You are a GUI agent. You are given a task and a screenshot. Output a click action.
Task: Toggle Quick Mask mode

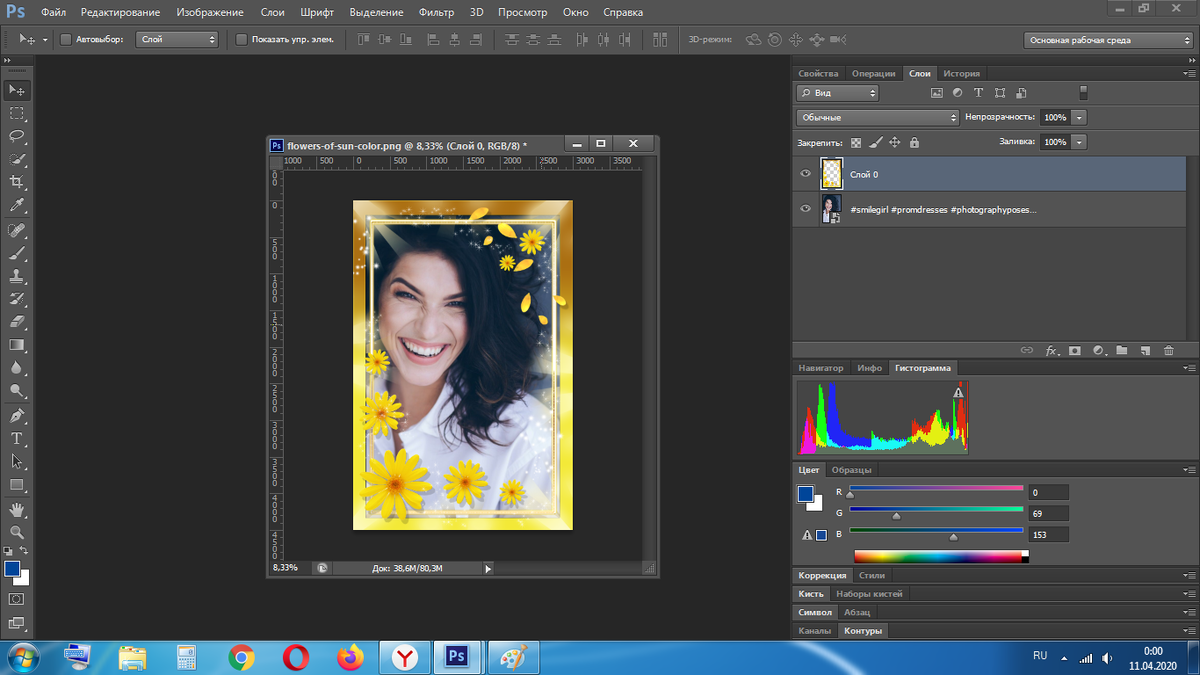point(17,599)
